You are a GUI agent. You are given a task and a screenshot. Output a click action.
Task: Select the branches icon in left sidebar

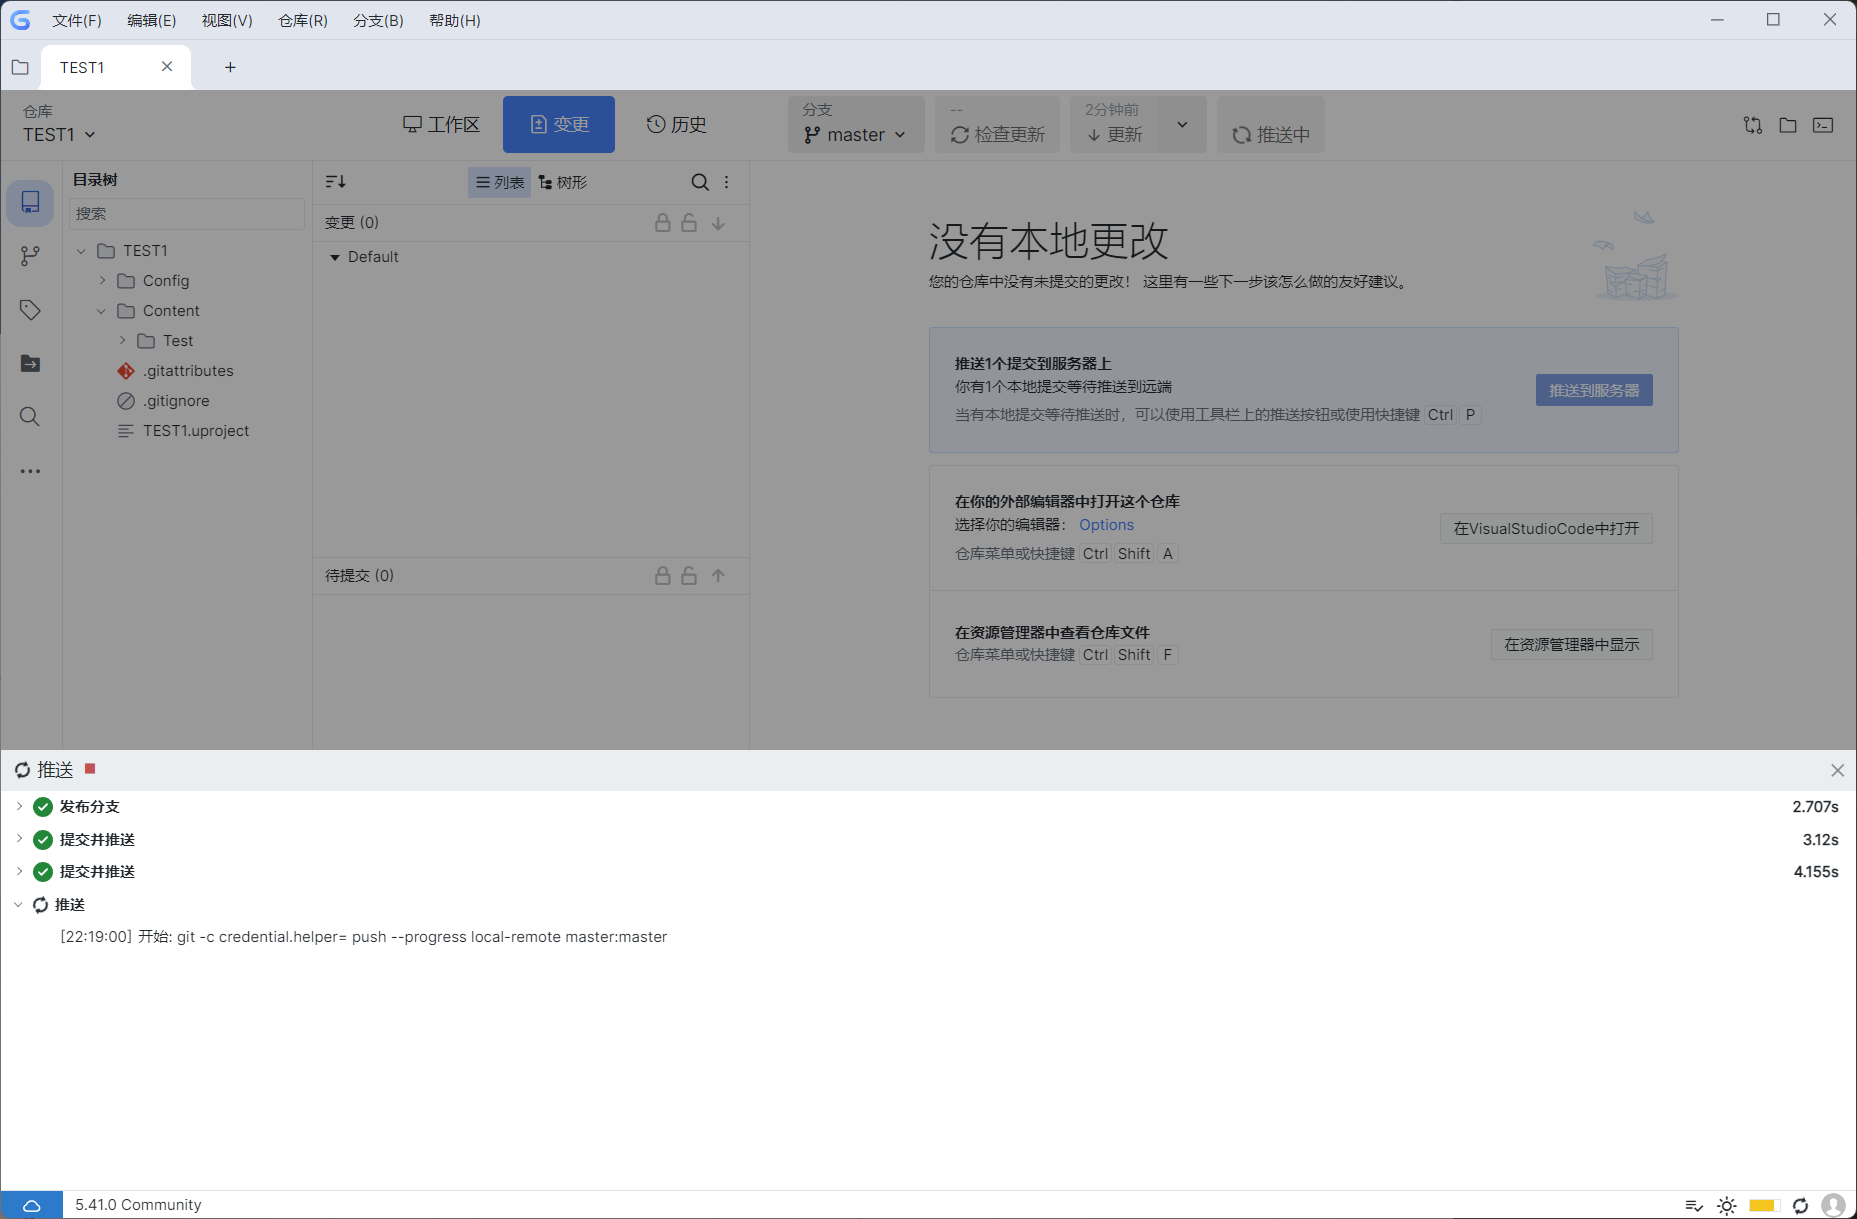(30, 256)
